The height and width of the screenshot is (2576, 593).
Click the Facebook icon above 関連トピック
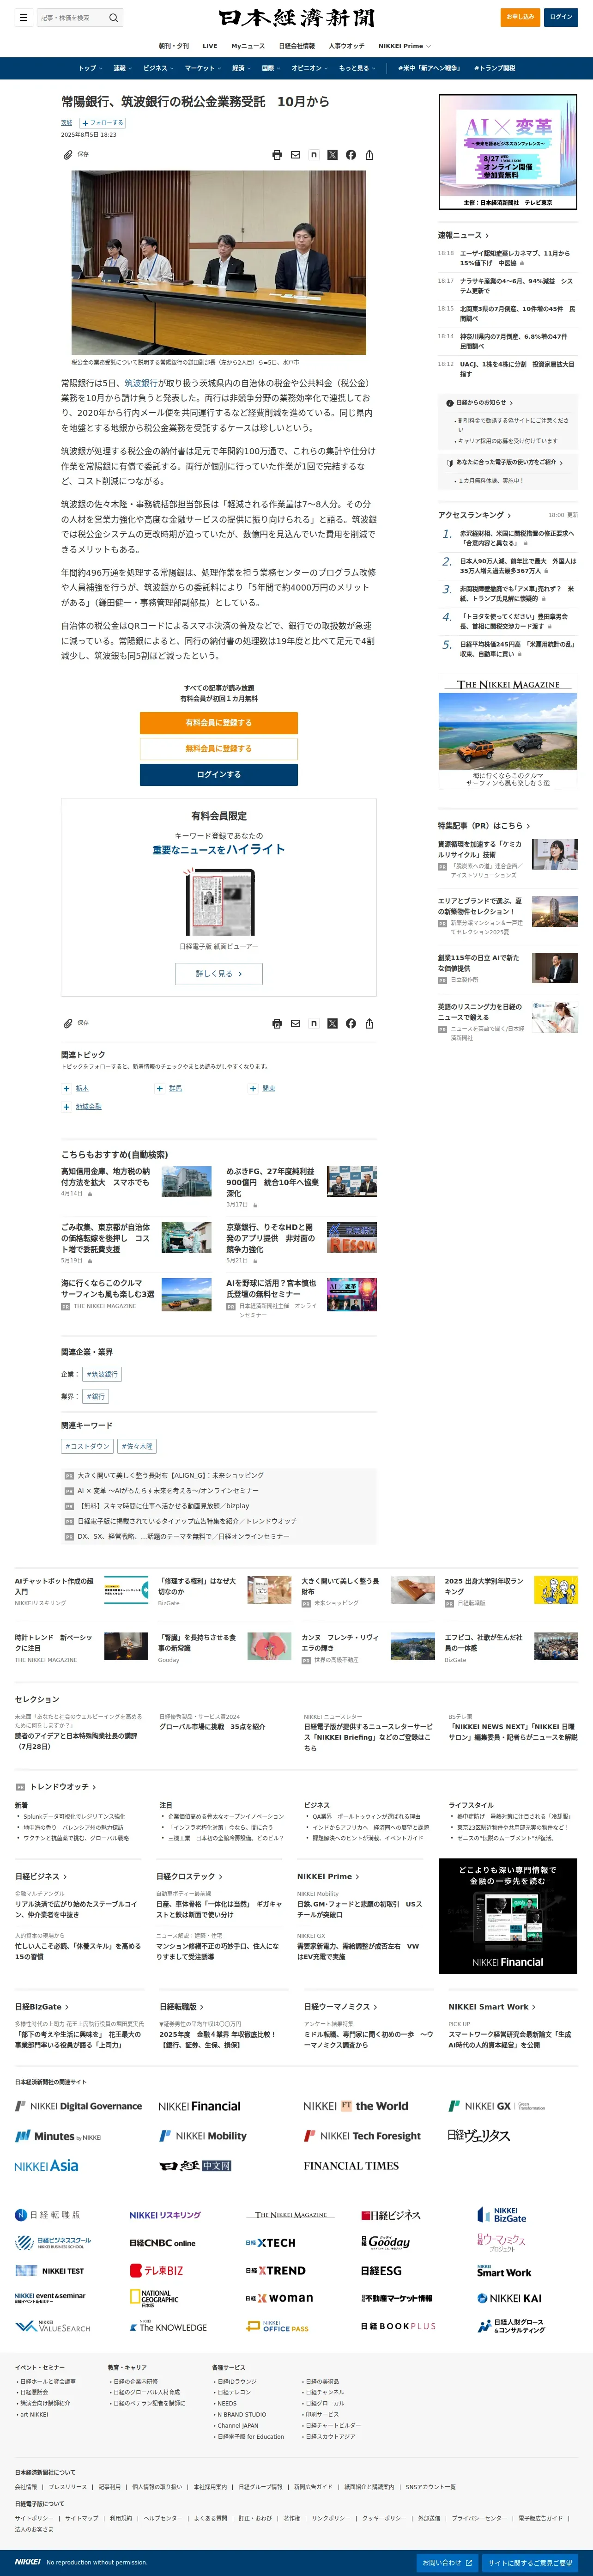pos(351,1023)
